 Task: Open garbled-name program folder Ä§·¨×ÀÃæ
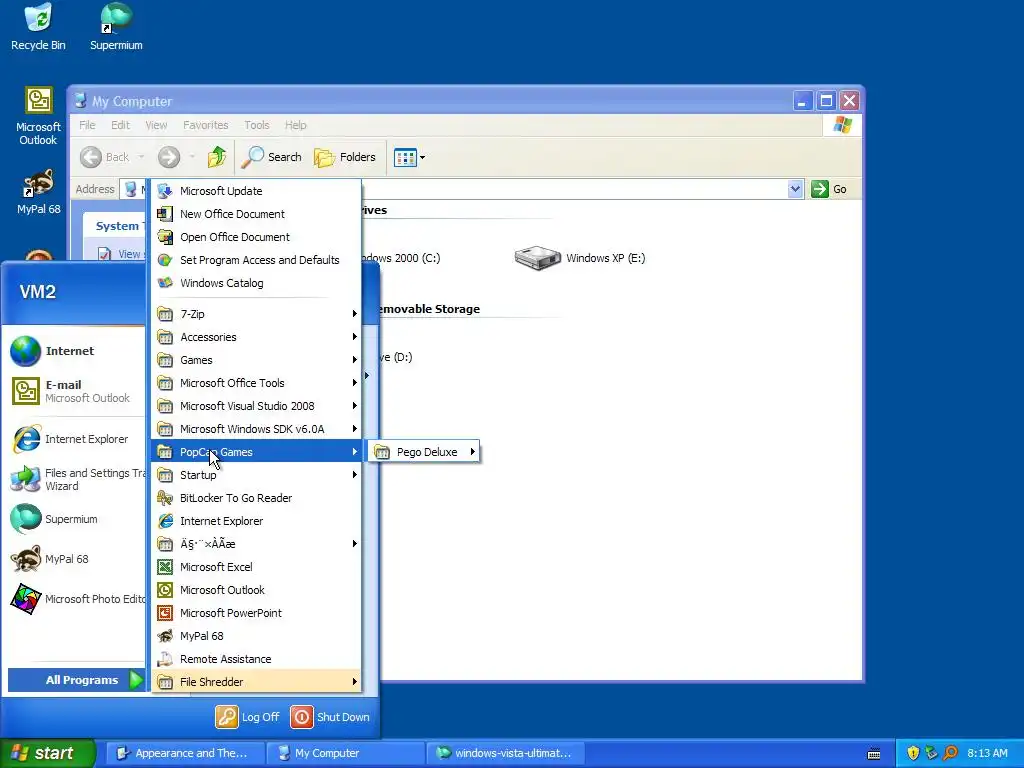pos(256,543)
